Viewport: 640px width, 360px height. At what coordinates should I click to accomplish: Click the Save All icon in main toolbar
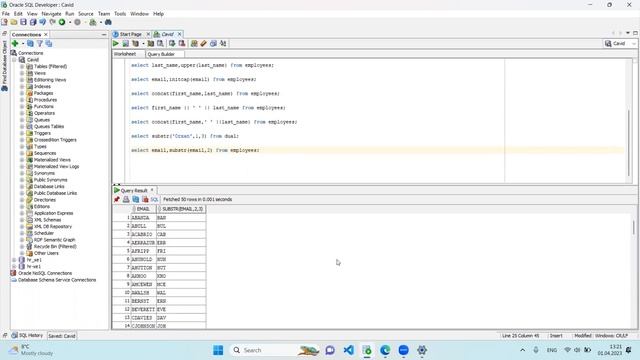33,22
